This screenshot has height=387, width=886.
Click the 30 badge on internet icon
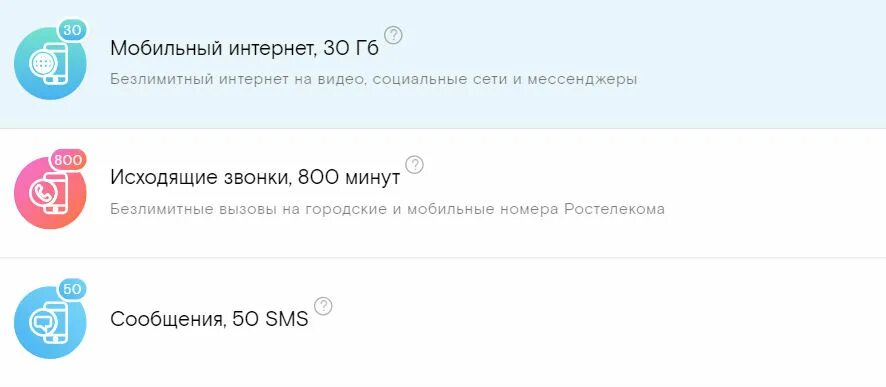pos(72,31)
